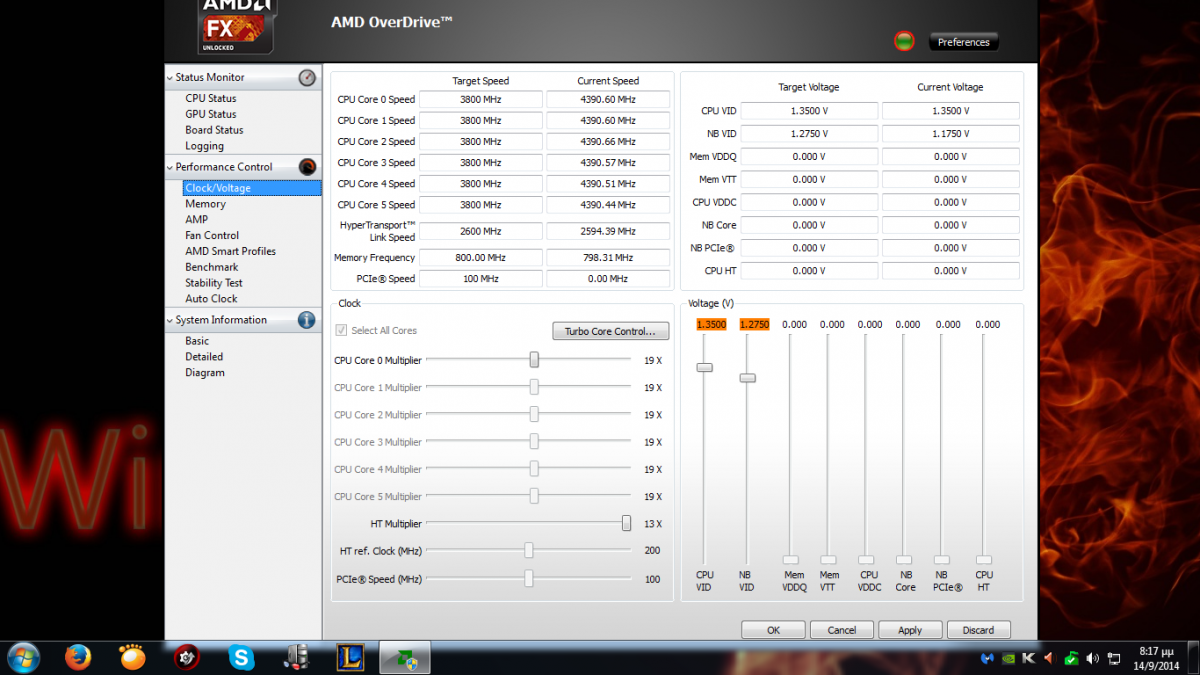Open the NVIDIA tray icon

pyautogui.click(x=1008, y=658)
